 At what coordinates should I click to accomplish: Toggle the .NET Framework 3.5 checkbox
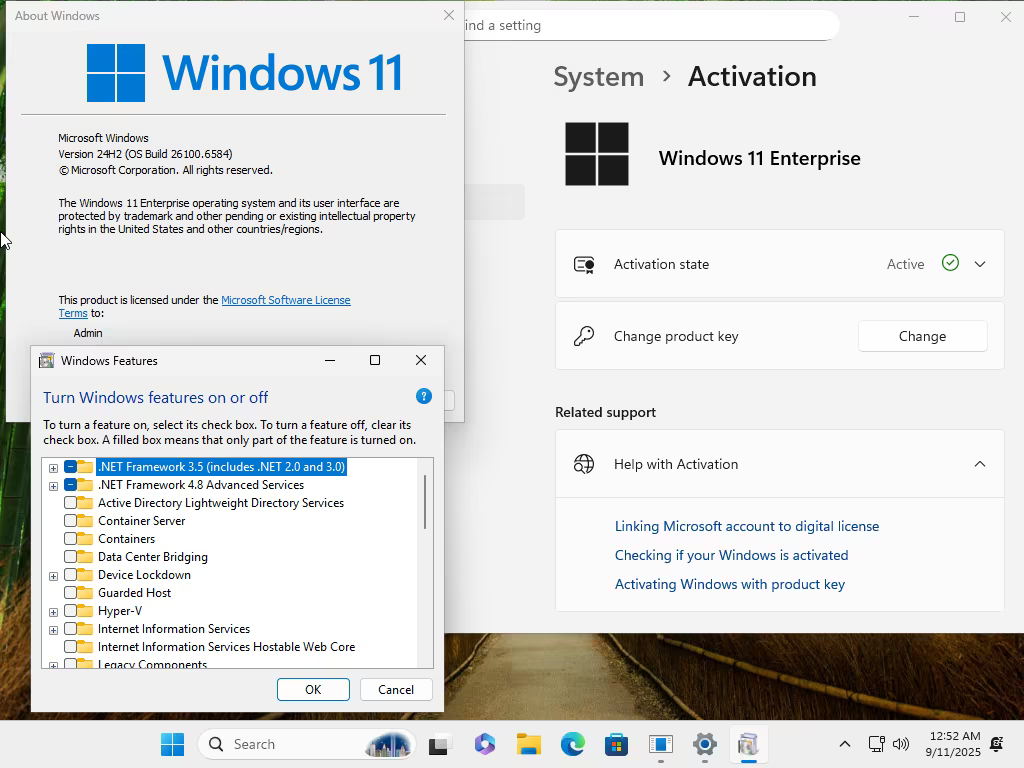(x=71, y=467)
